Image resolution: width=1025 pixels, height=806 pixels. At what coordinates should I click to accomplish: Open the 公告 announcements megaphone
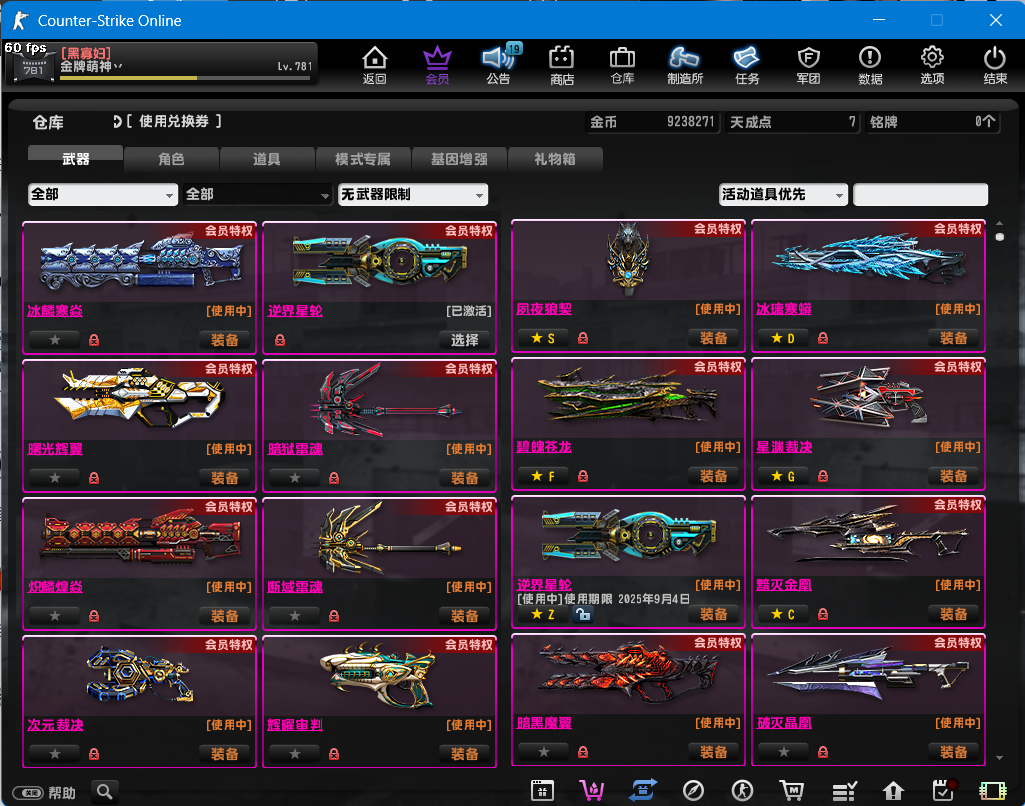(x=498, y=65)
